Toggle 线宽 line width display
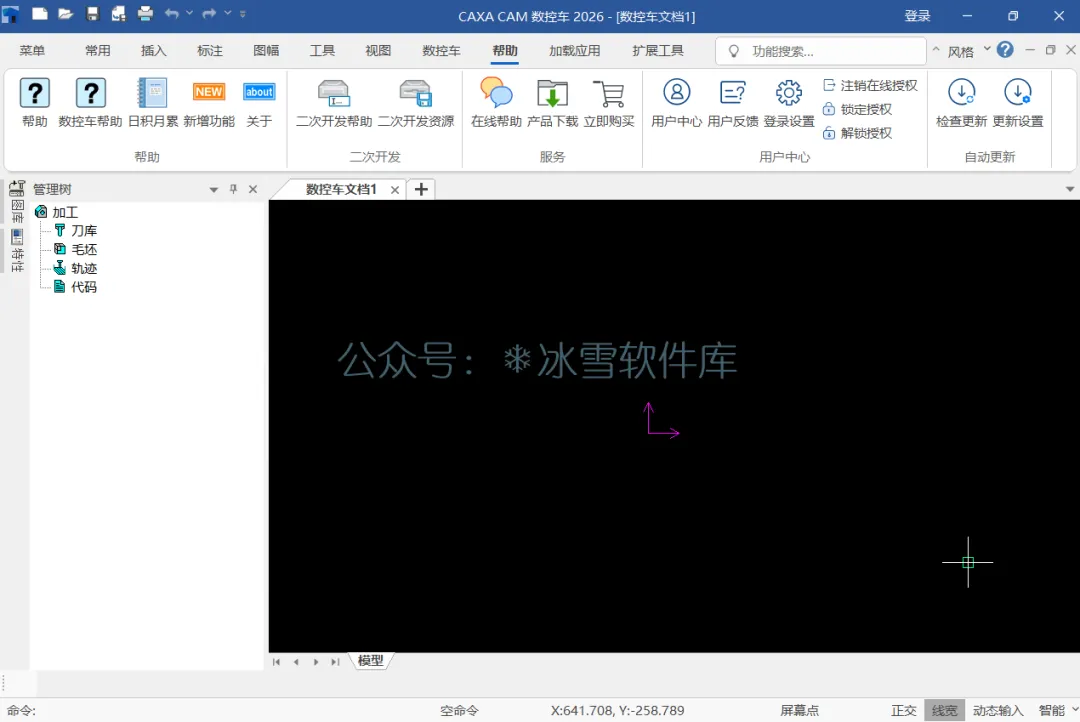1080x722 pixels. [x=944, y=710]
